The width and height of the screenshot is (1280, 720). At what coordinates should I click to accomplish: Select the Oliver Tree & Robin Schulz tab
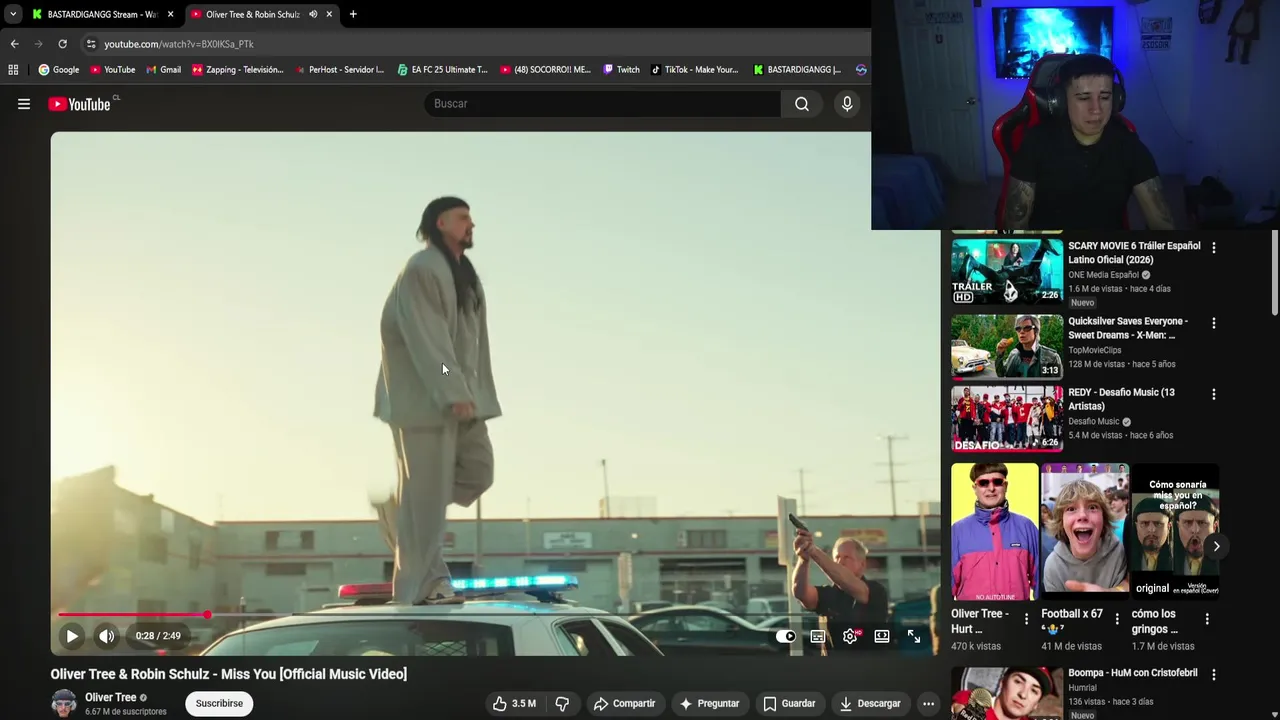coord(252,14)
